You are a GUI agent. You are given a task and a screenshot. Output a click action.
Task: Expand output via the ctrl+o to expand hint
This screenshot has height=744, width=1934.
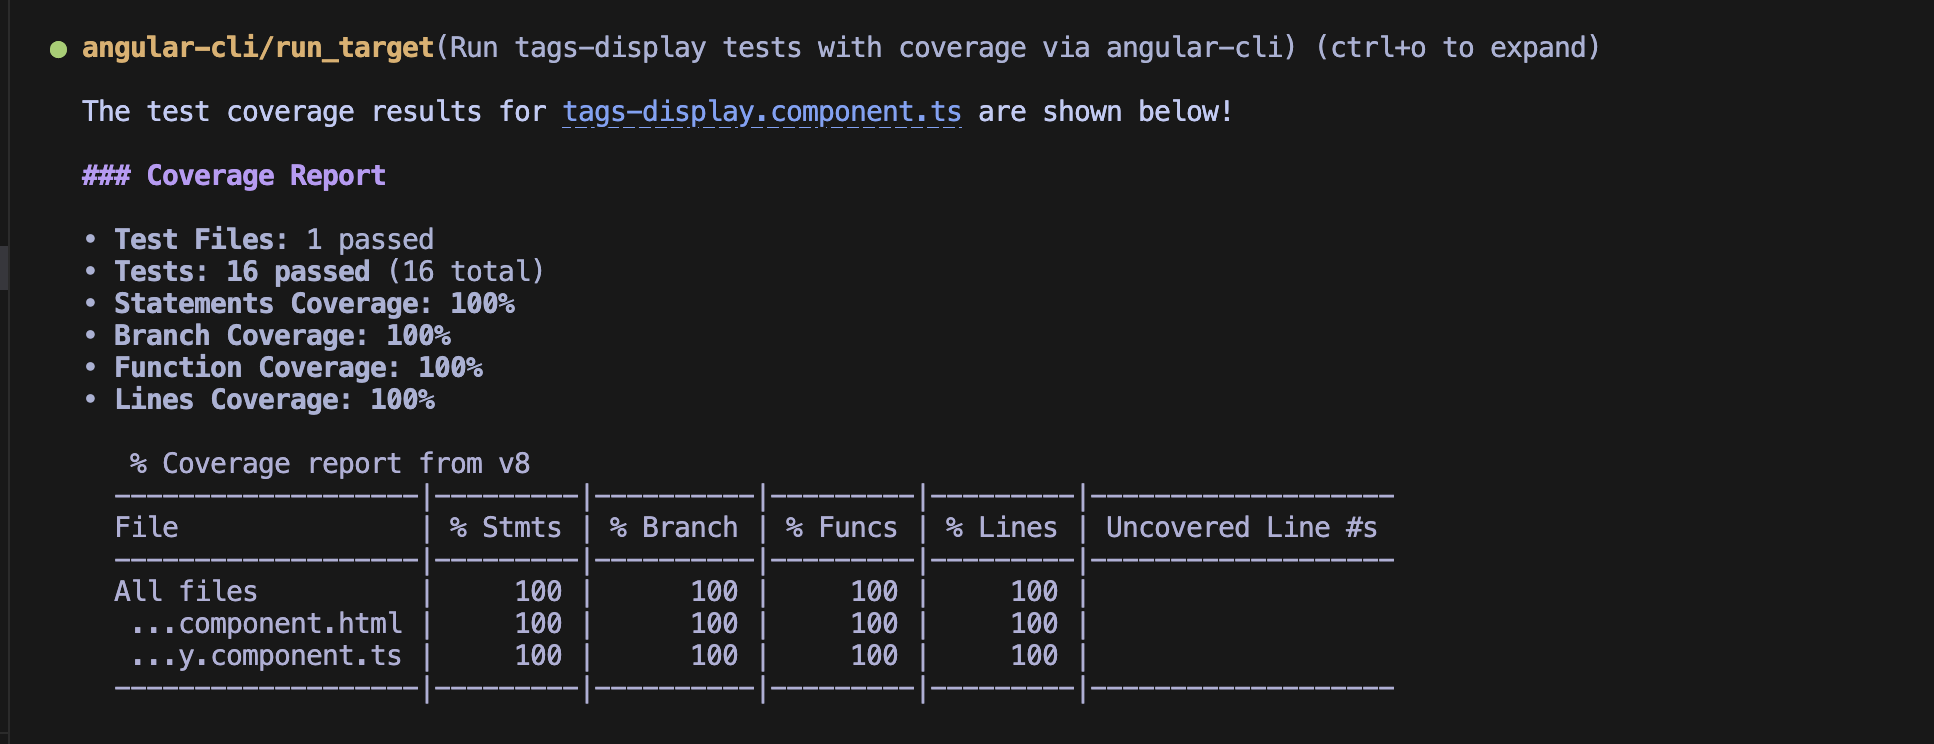click(1458, 48)
